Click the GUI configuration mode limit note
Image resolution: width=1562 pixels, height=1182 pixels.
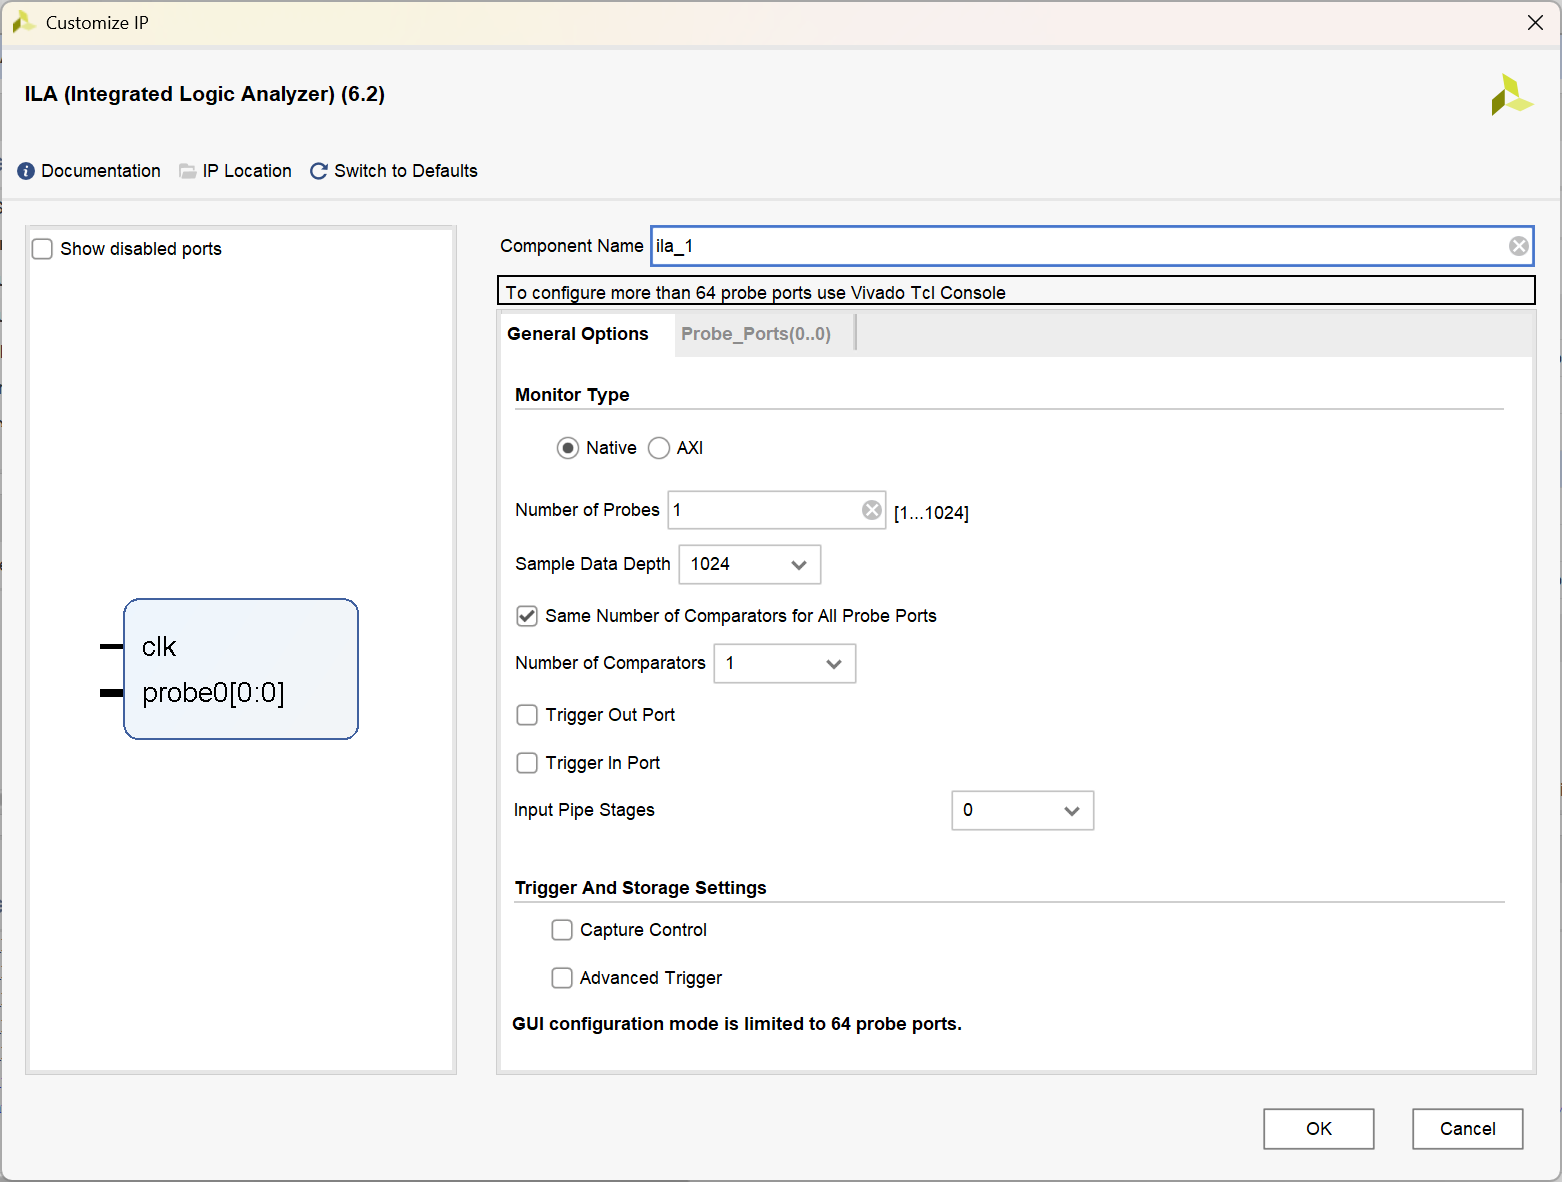point(737,1024)
